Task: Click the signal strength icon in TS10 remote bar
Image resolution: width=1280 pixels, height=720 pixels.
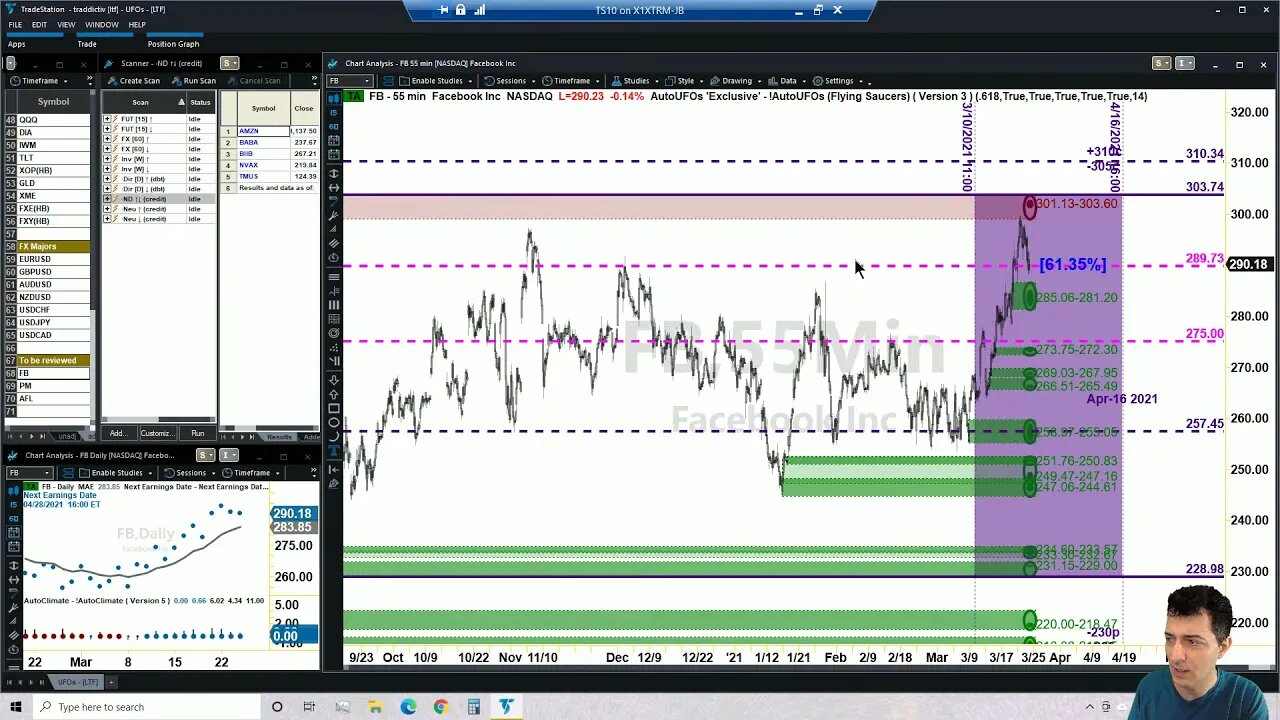Action: click(479, 10)
